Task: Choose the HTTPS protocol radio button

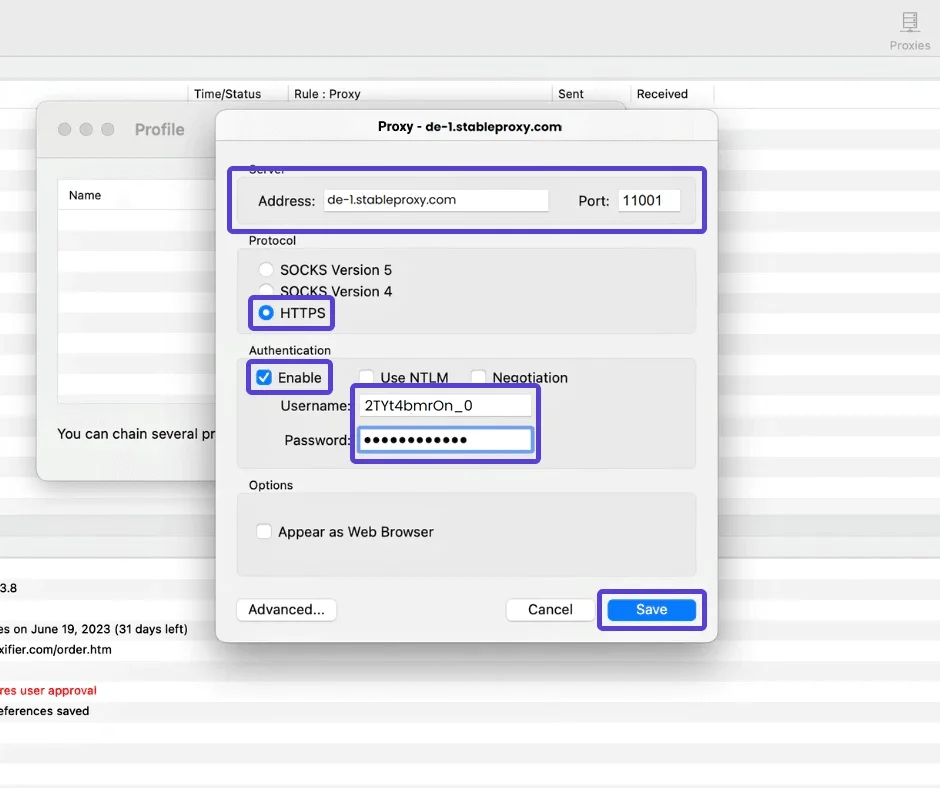Action: 266,313
